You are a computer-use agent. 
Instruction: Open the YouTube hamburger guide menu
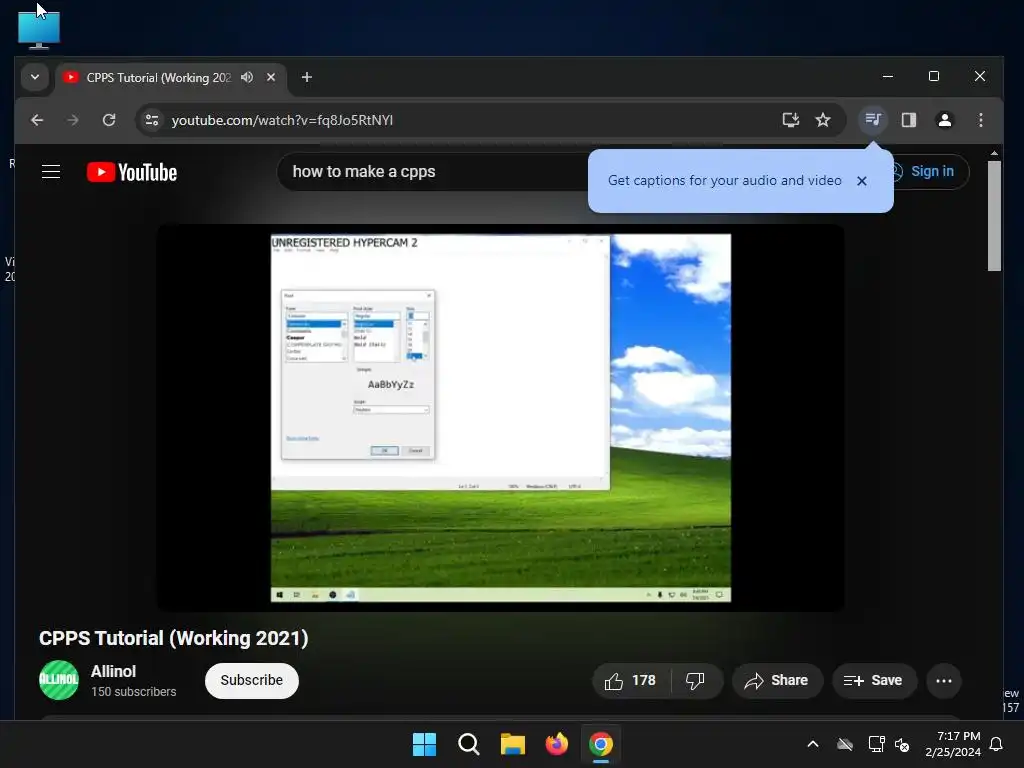coord(51,172)
